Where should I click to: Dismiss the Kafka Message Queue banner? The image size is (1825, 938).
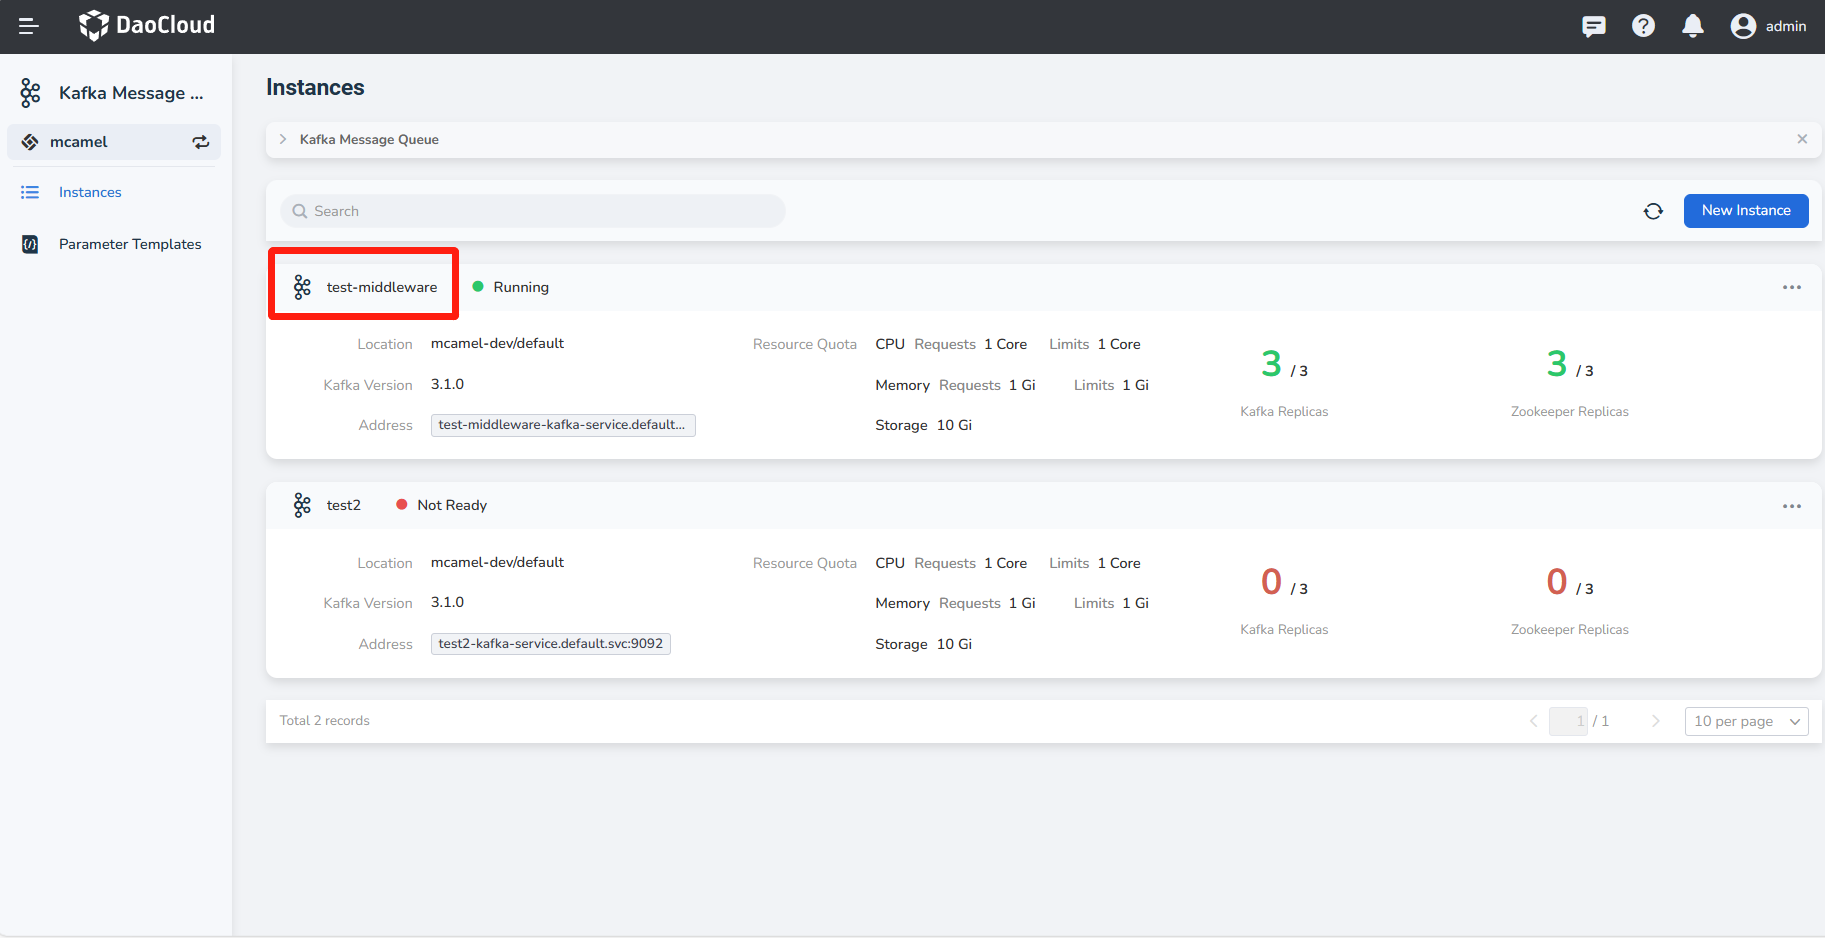[1802, 139]
